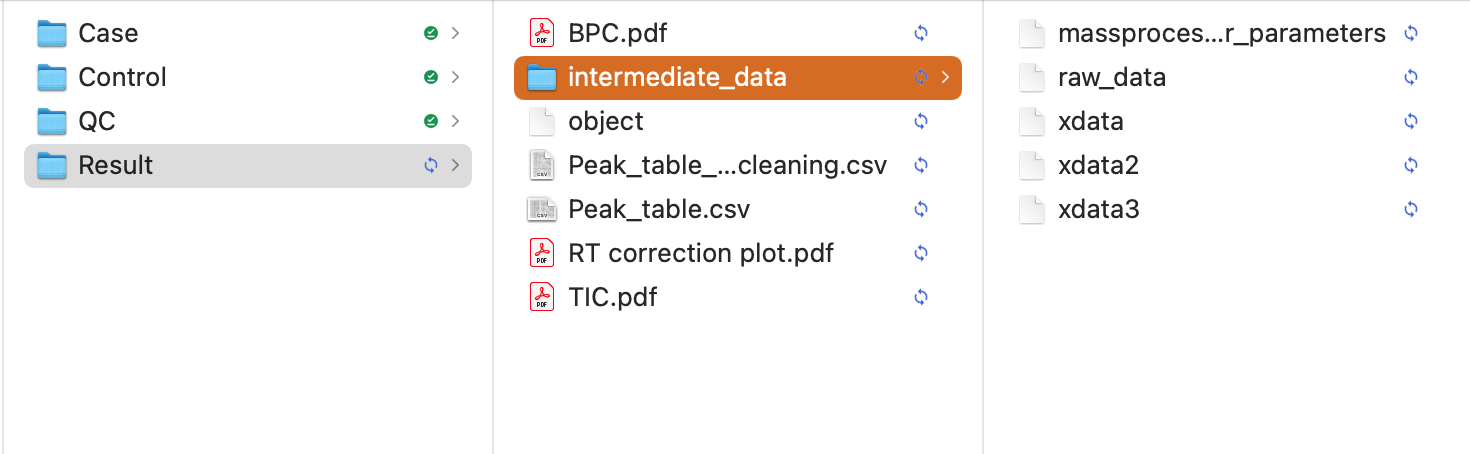Viewport: 1470px width, 454px height.
Task: Open the BPC.pdf file icon
Action: (541, 33)
